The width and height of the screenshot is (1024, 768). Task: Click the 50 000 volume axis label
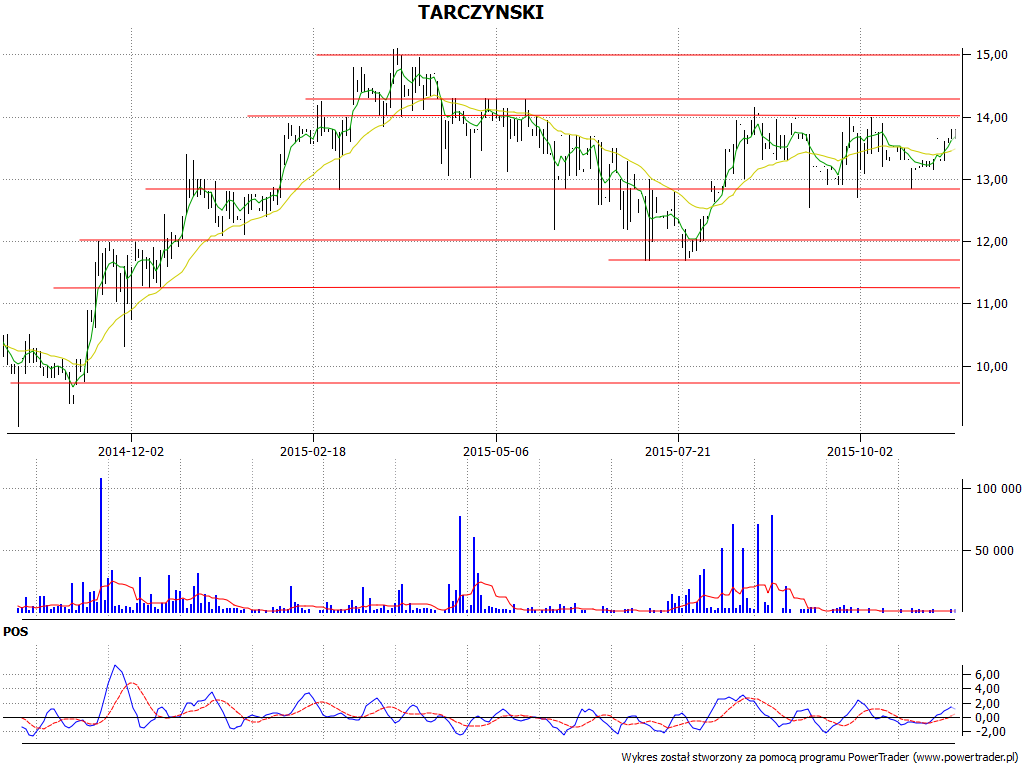pyautogui.click(x=995, y=551)
